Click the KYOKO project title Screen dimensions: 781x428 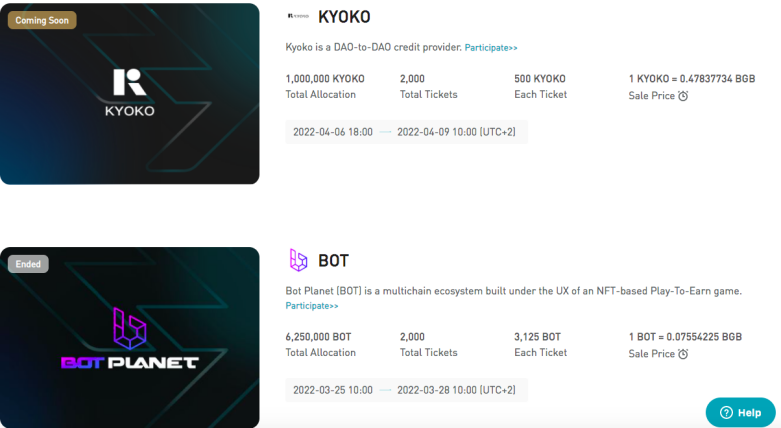344,17
